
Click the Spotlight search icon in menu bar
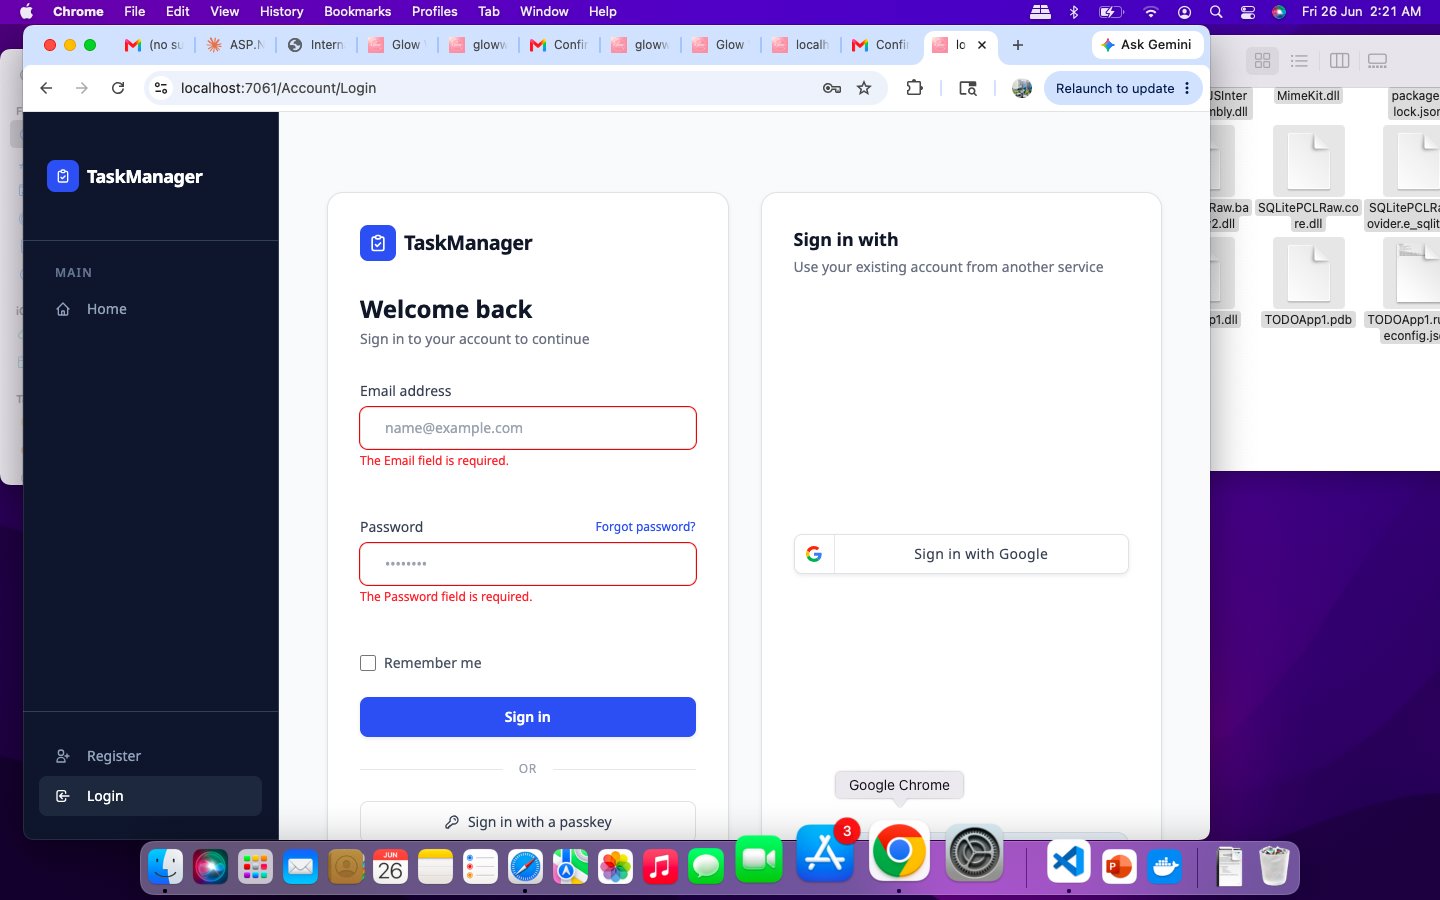tap(1216, 12)
